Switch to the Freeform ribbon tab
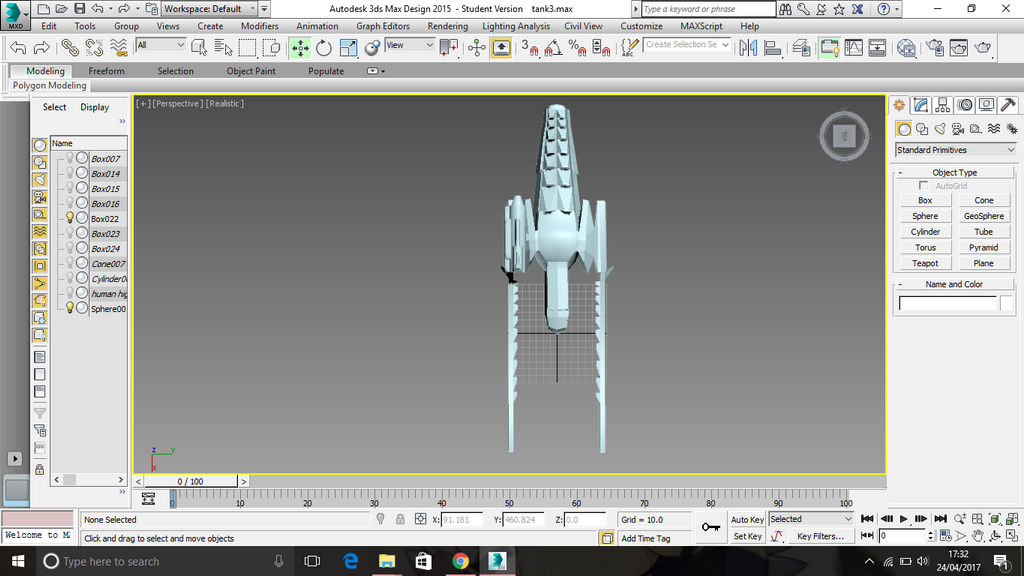 click(x=107, y=71)
